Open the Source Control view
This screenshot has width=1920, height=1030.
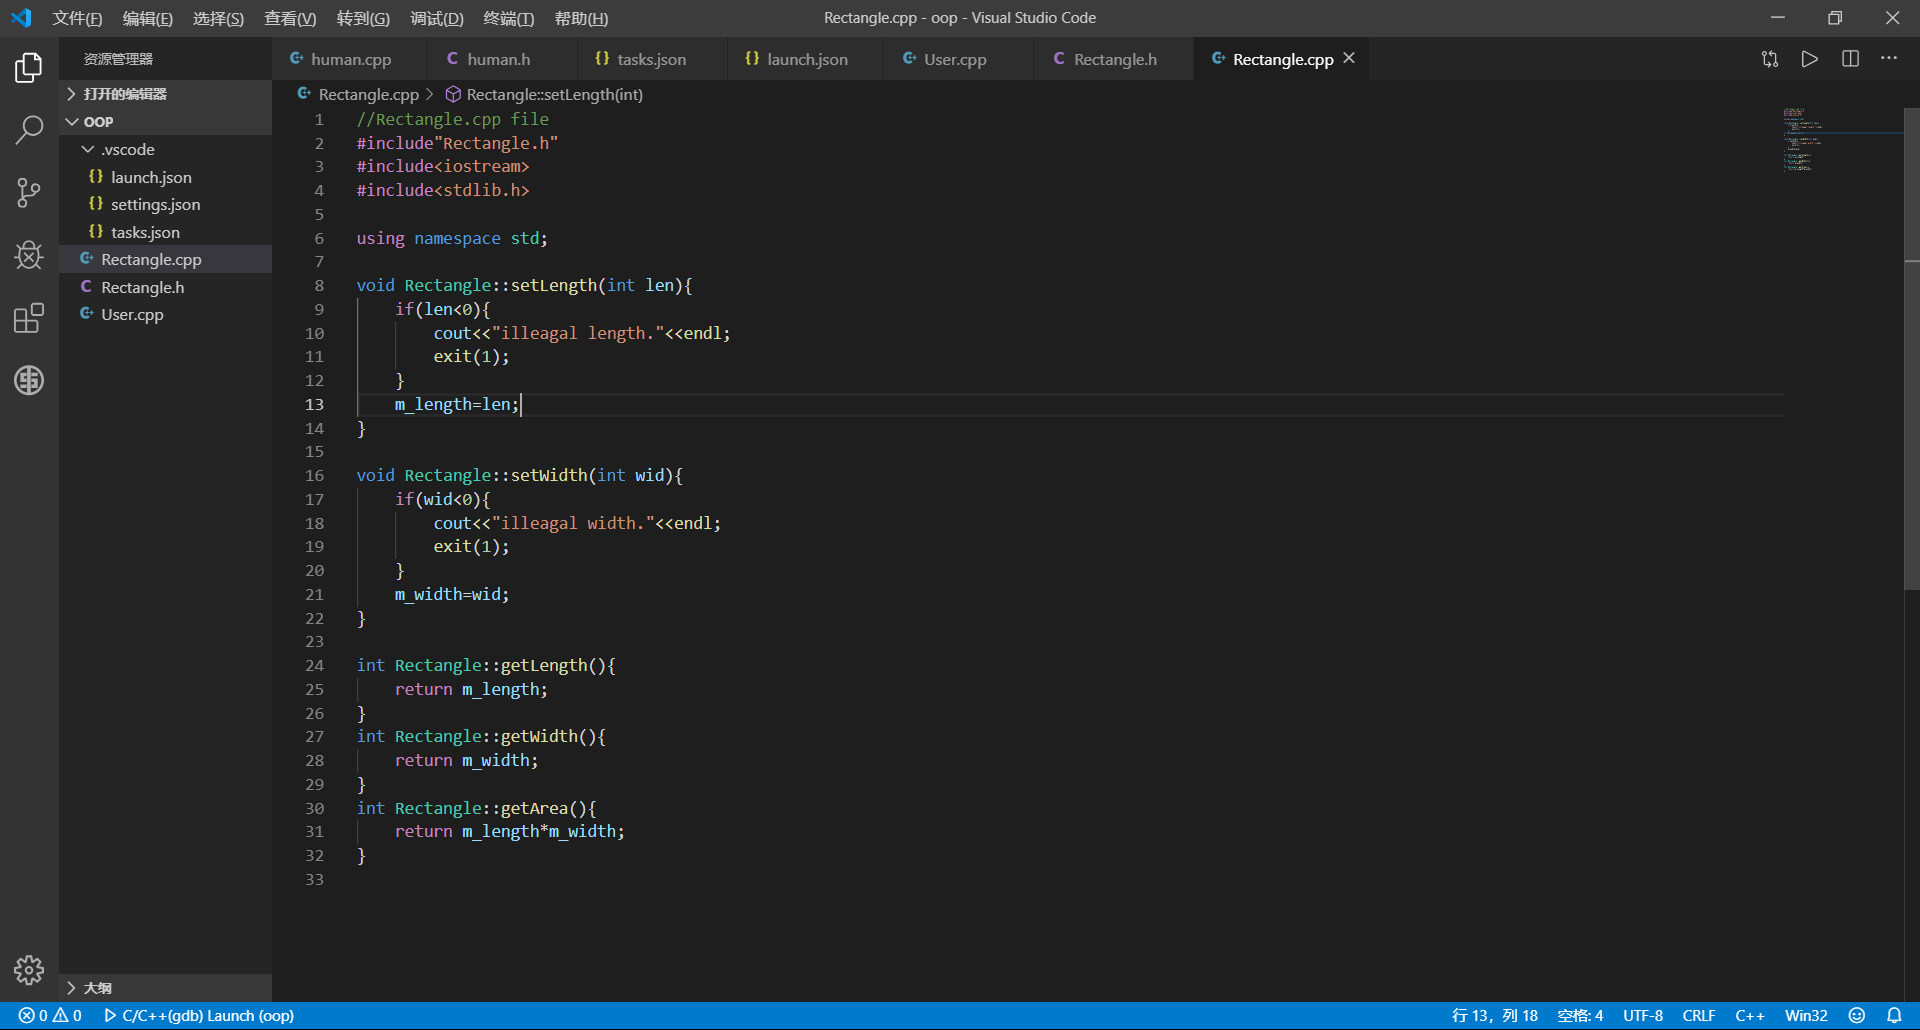[x=29, y=192]
